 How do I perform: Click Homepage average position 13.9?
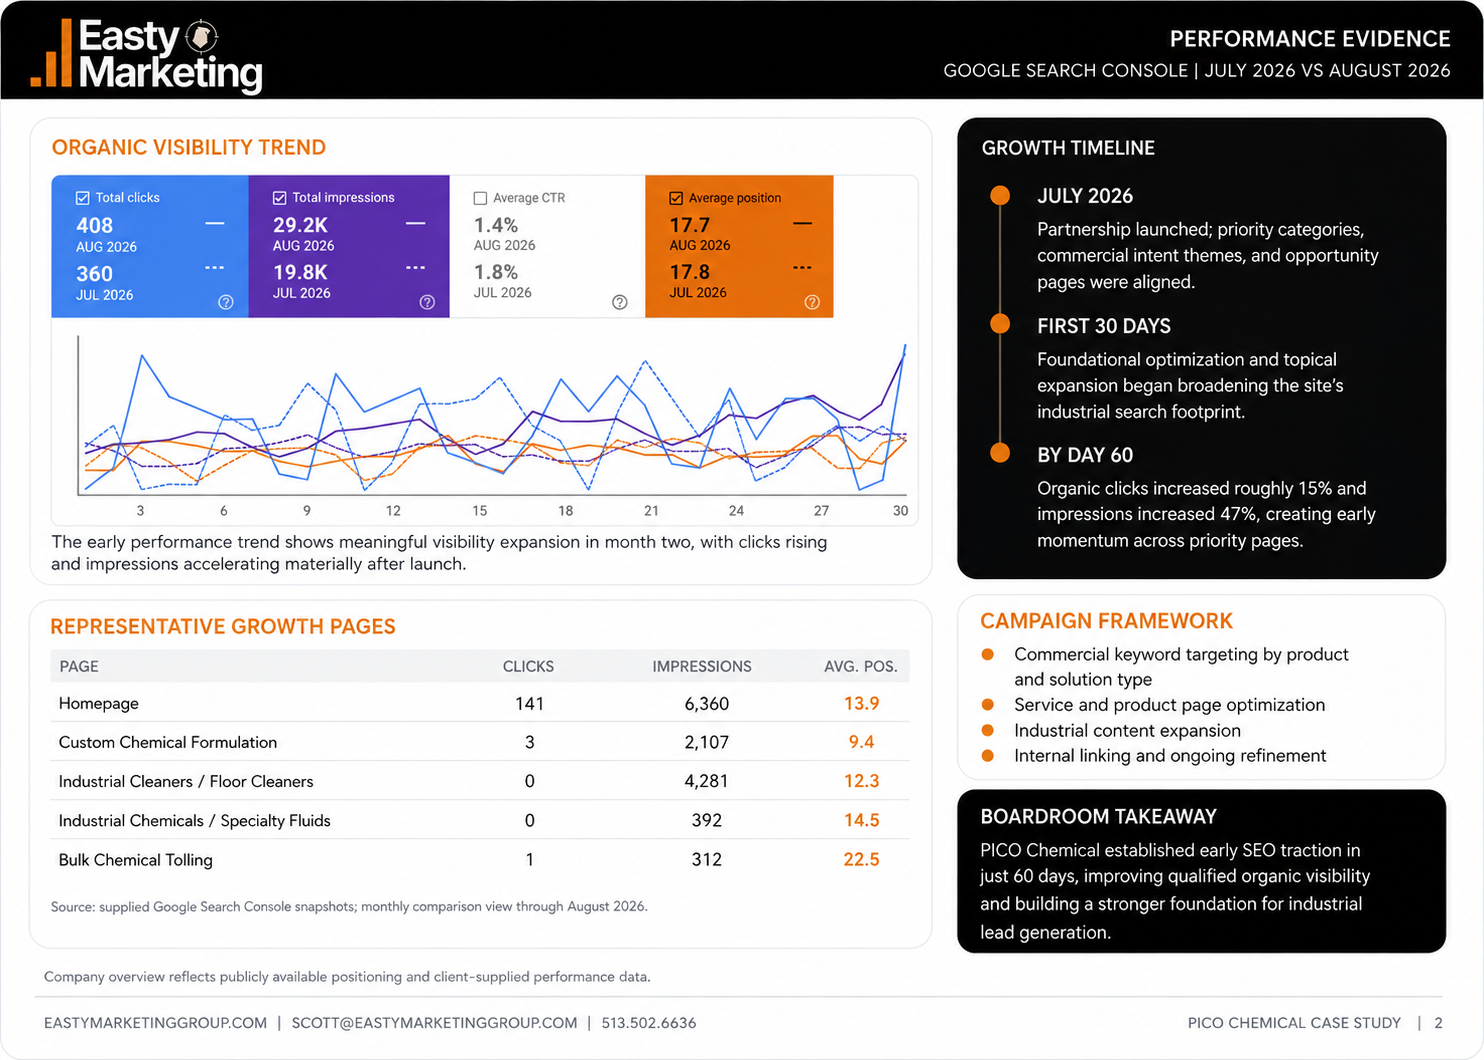[x=861, y=703]
